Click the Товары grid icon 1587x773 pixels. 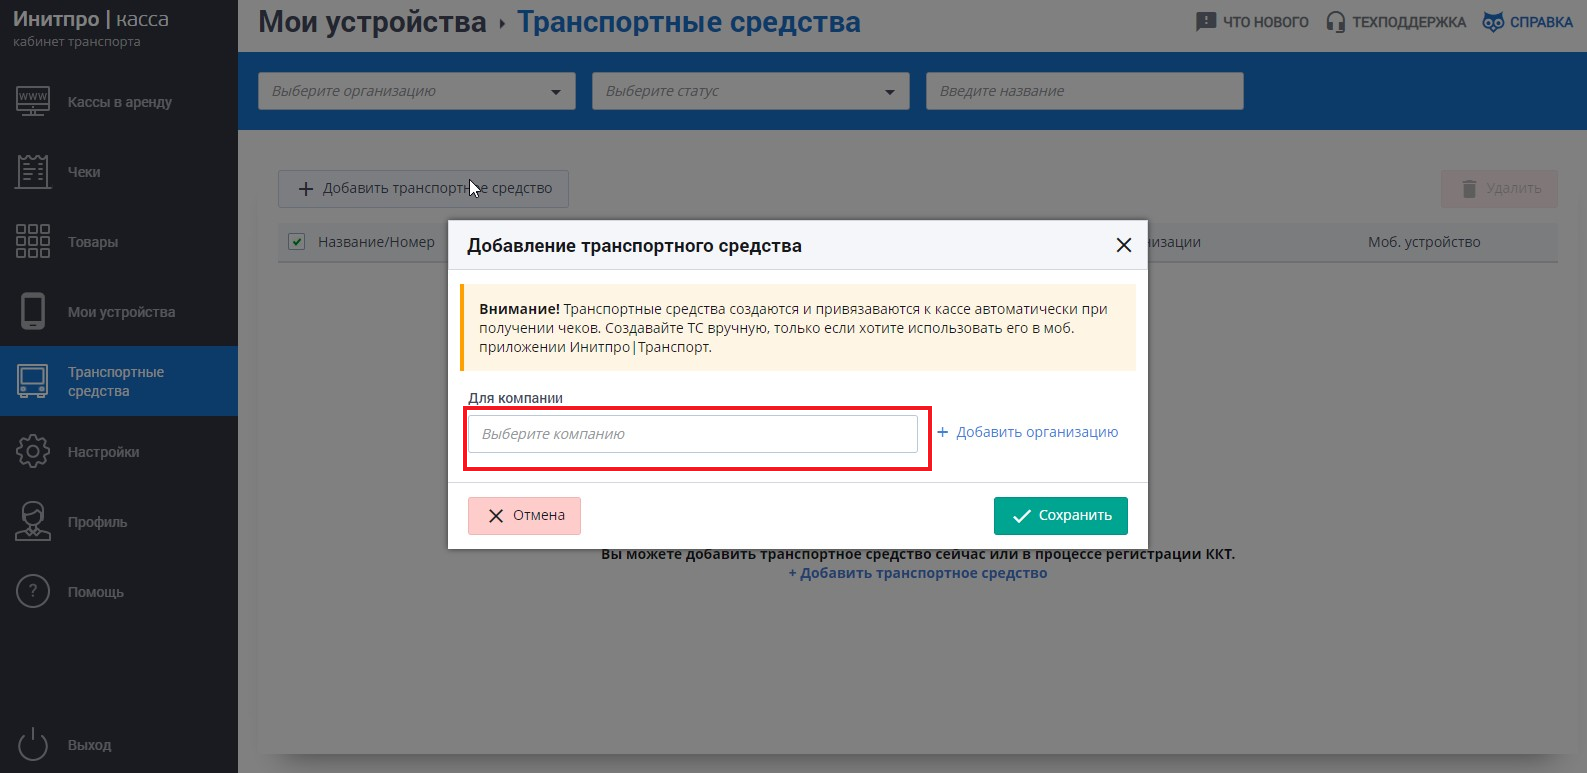click(33, 241)
